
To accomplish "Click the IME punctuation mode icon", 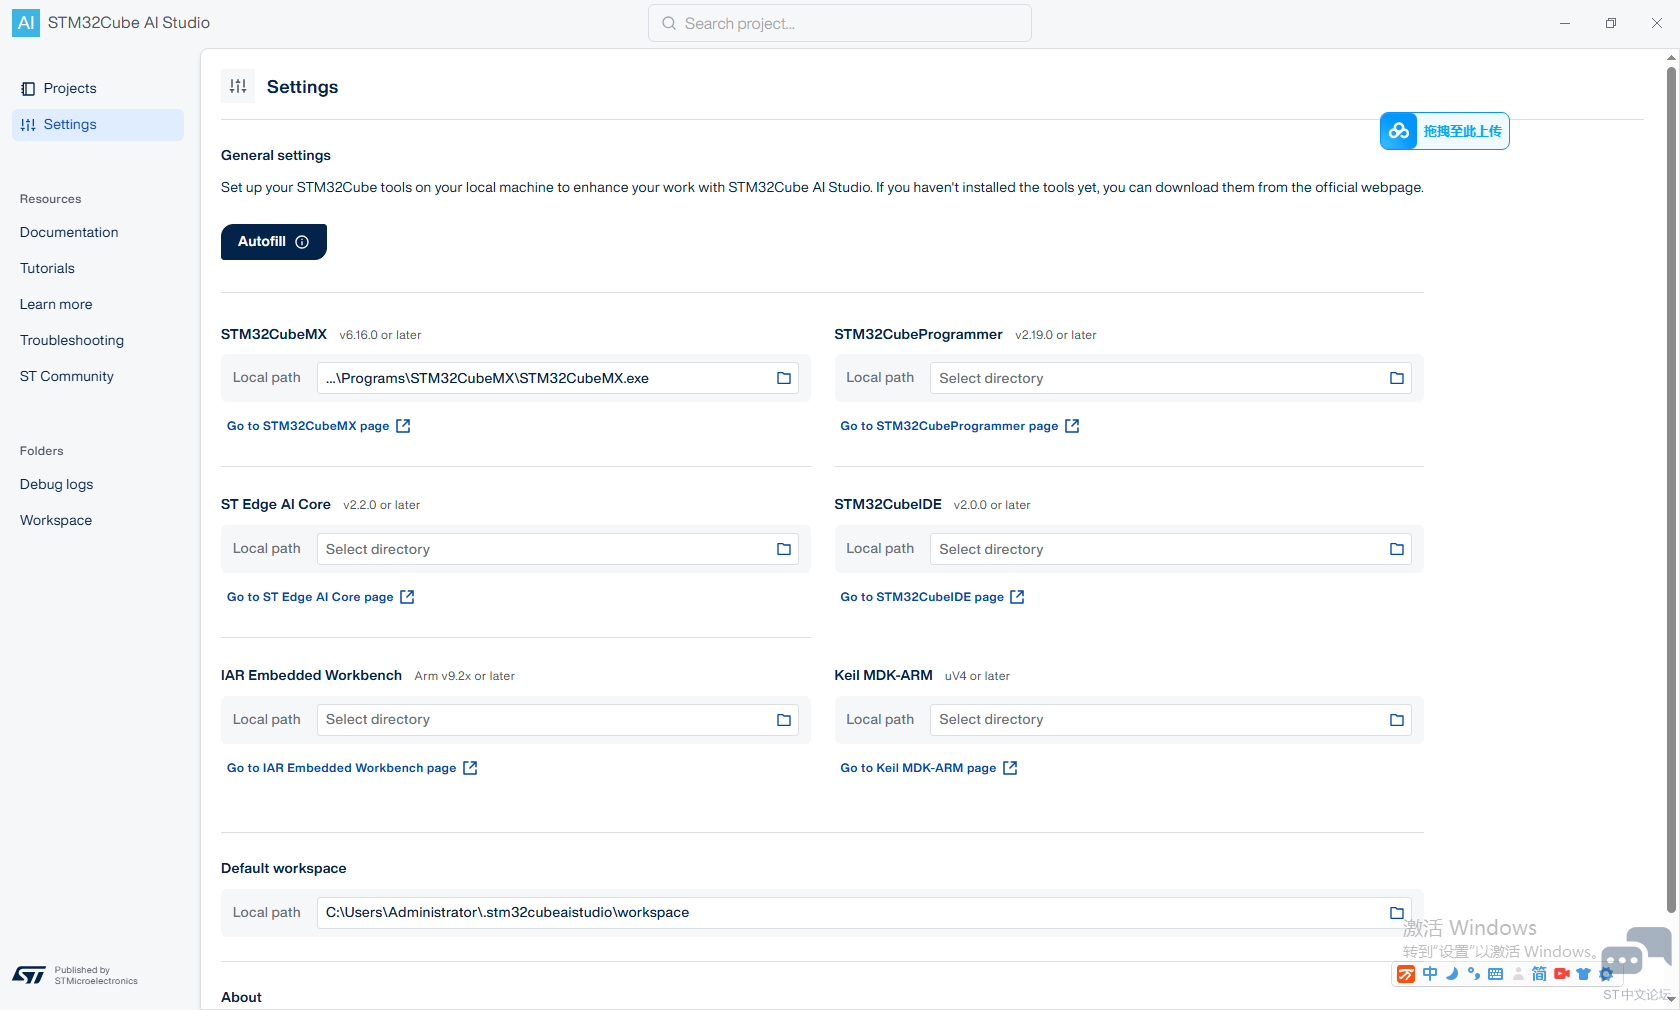I will pyautogui.click(x=1474, y=974).
